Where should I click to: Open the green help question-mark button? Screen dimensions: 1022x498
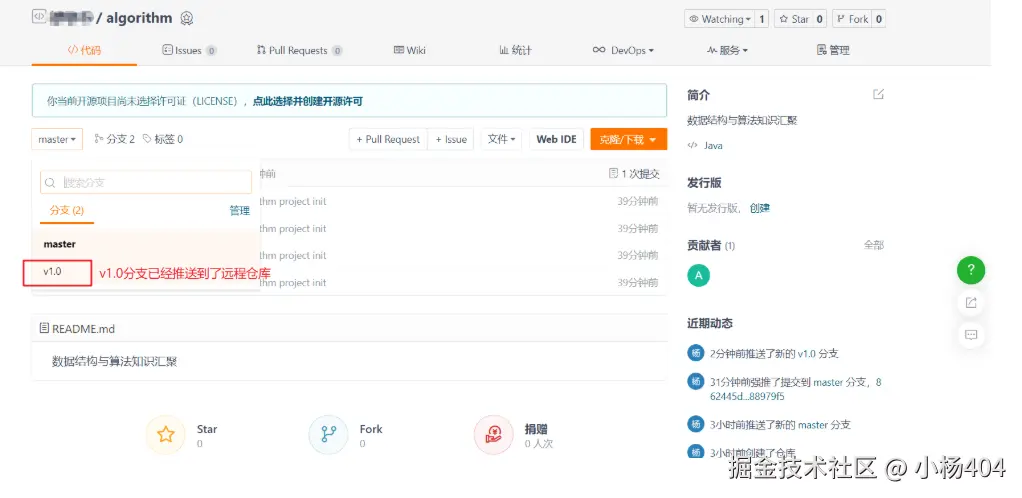971,270
